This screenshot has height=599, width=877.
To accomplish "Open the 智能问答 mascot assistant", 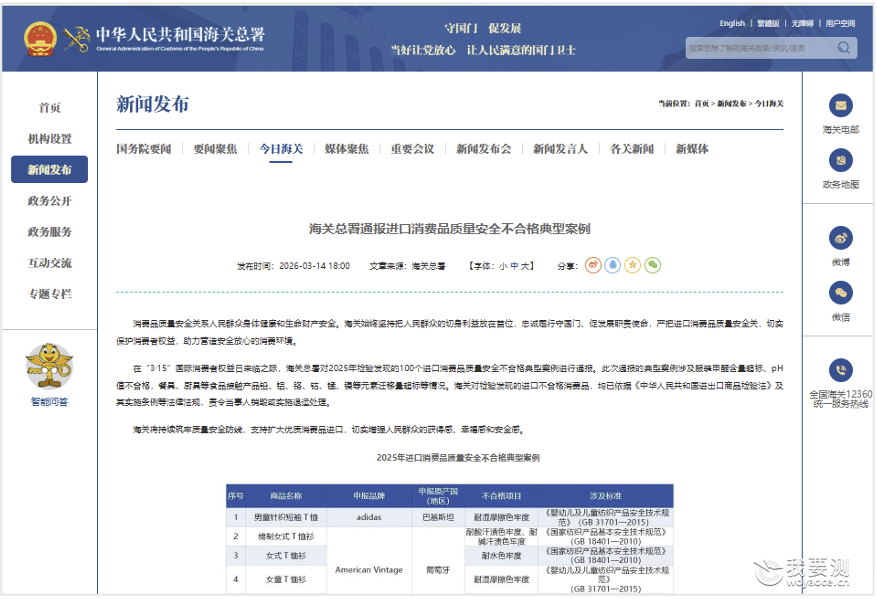I will click(49, 366).
